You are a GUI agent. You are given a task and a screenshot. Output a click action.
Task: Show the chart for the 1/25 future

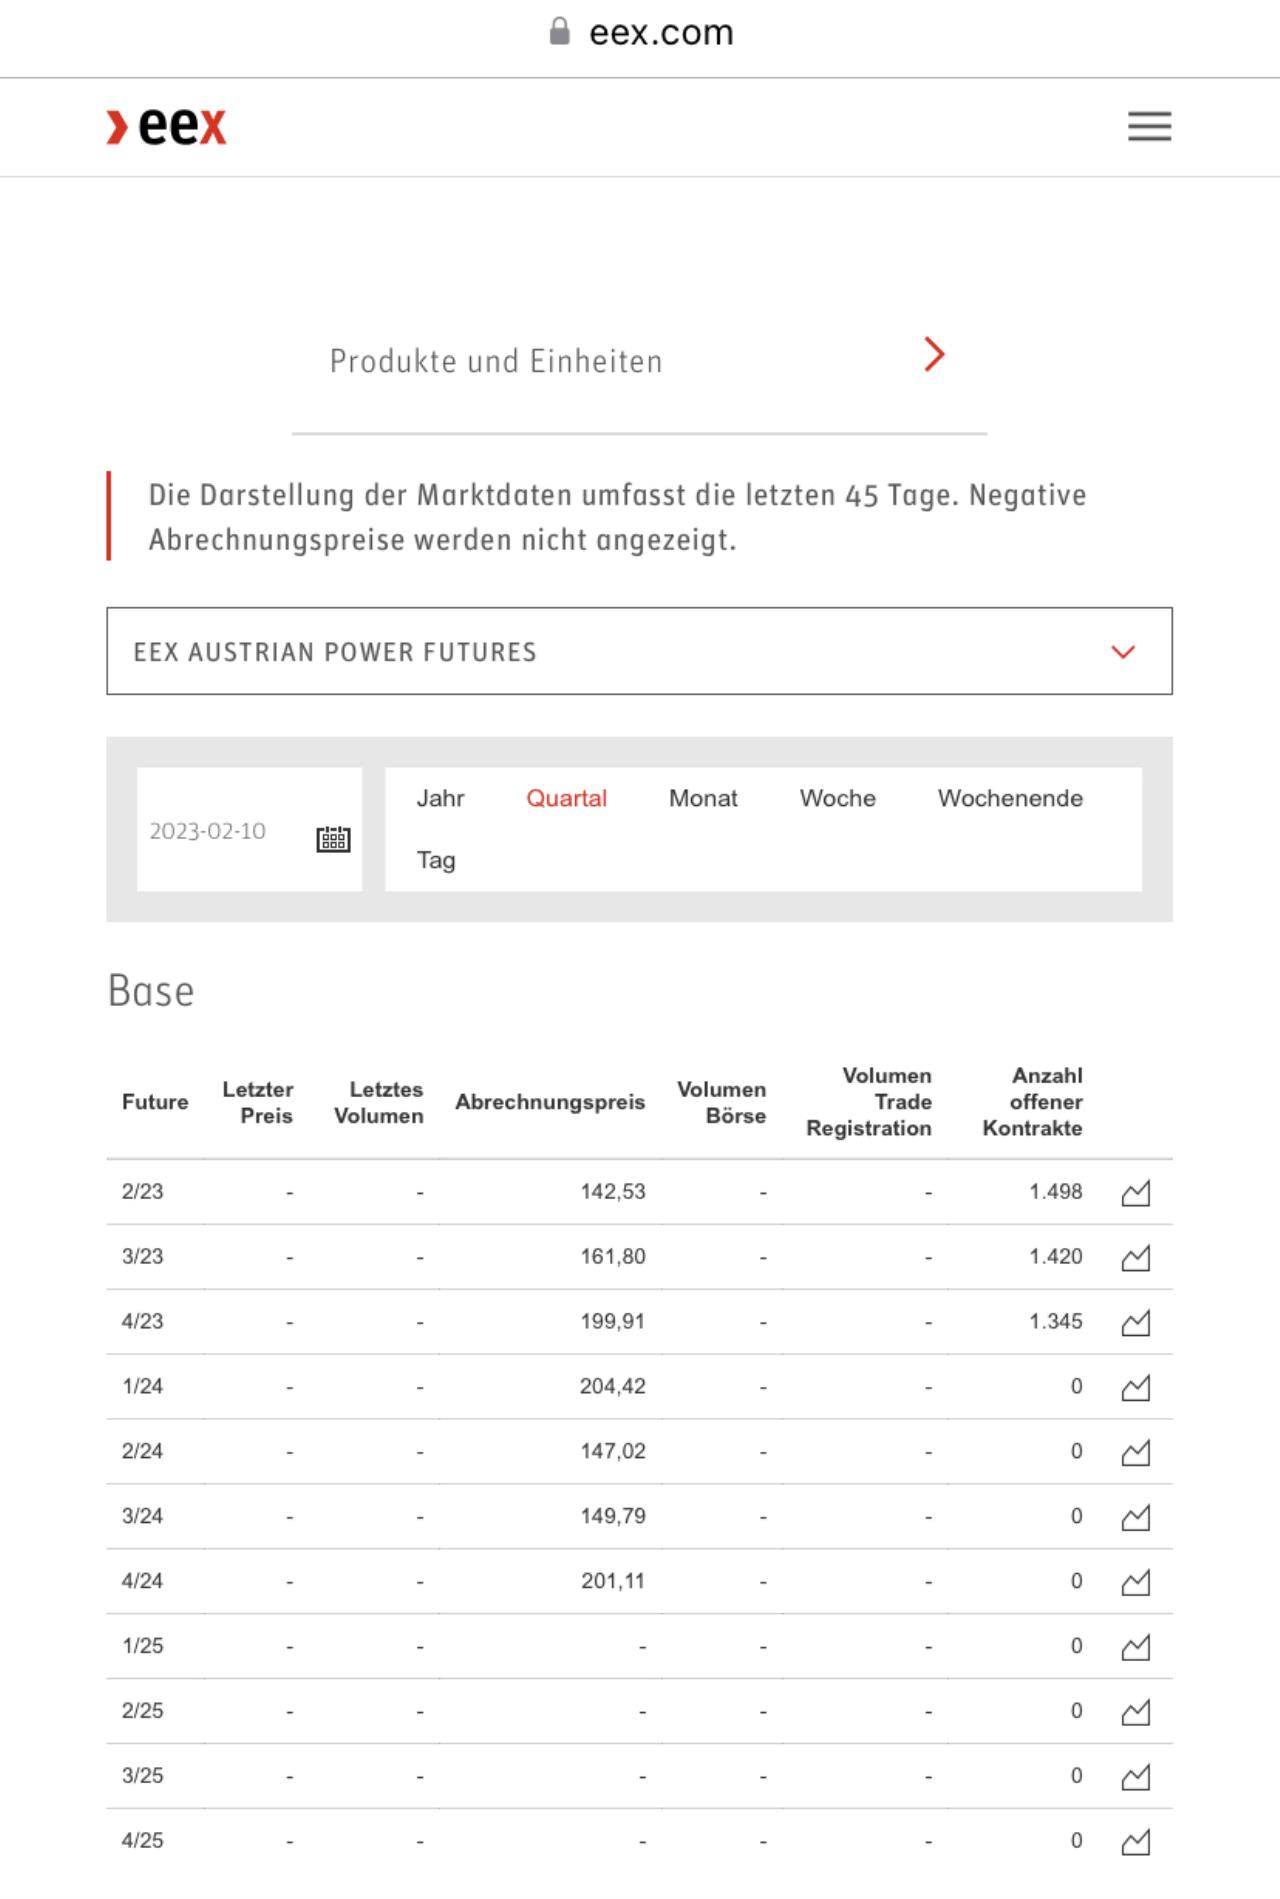click(x=1136, y=1646)
